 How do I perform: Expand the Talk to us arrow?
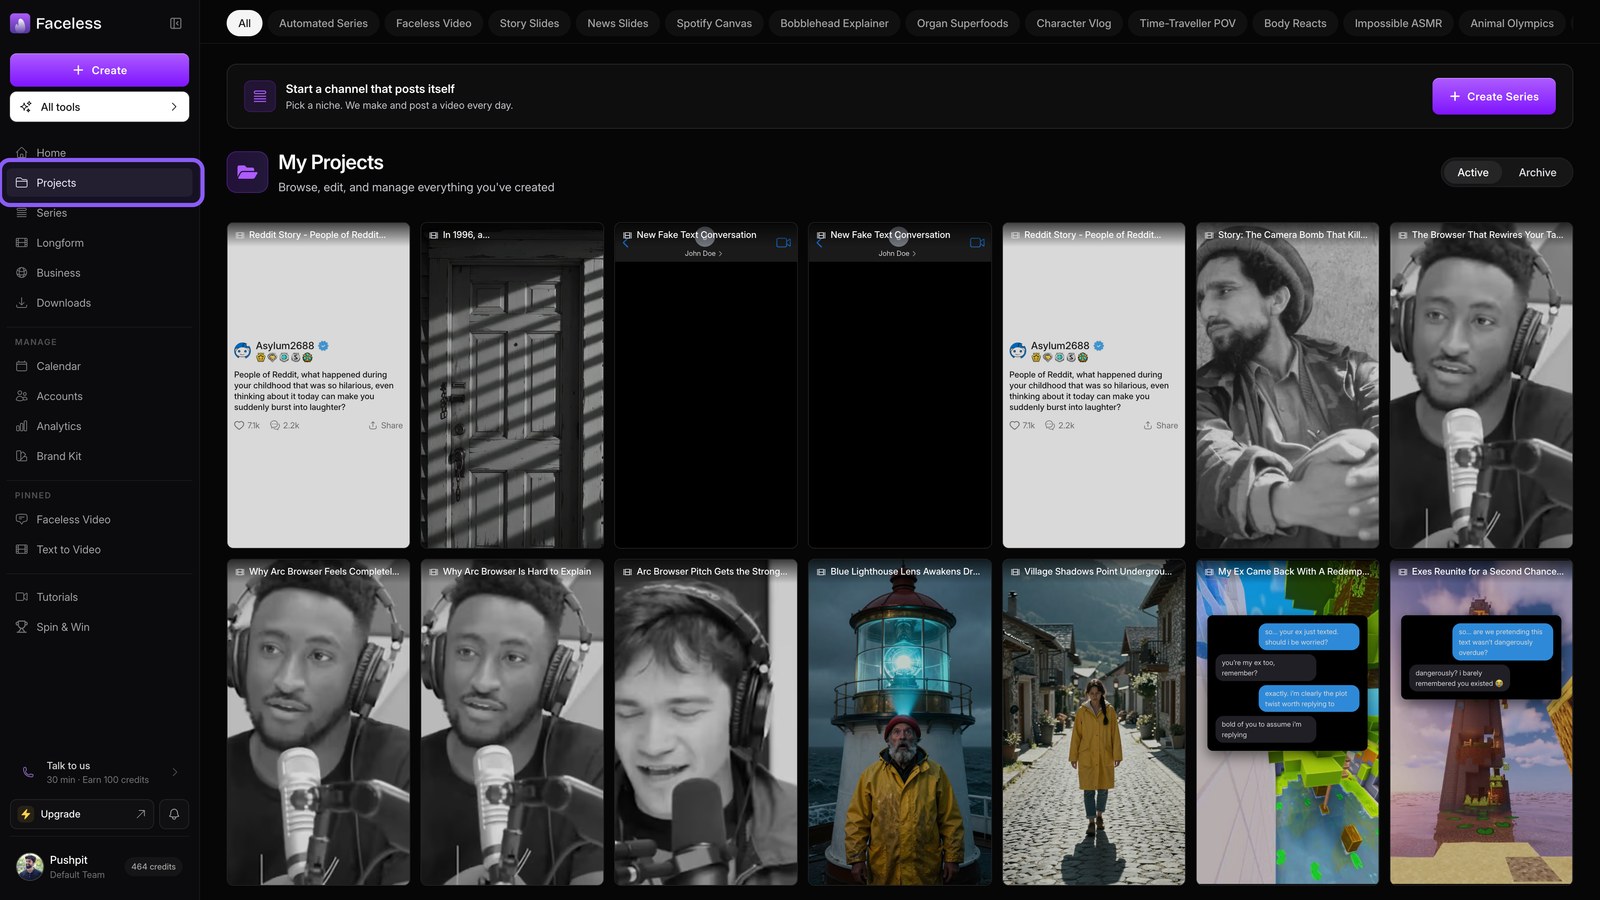[x=175, y=772]
